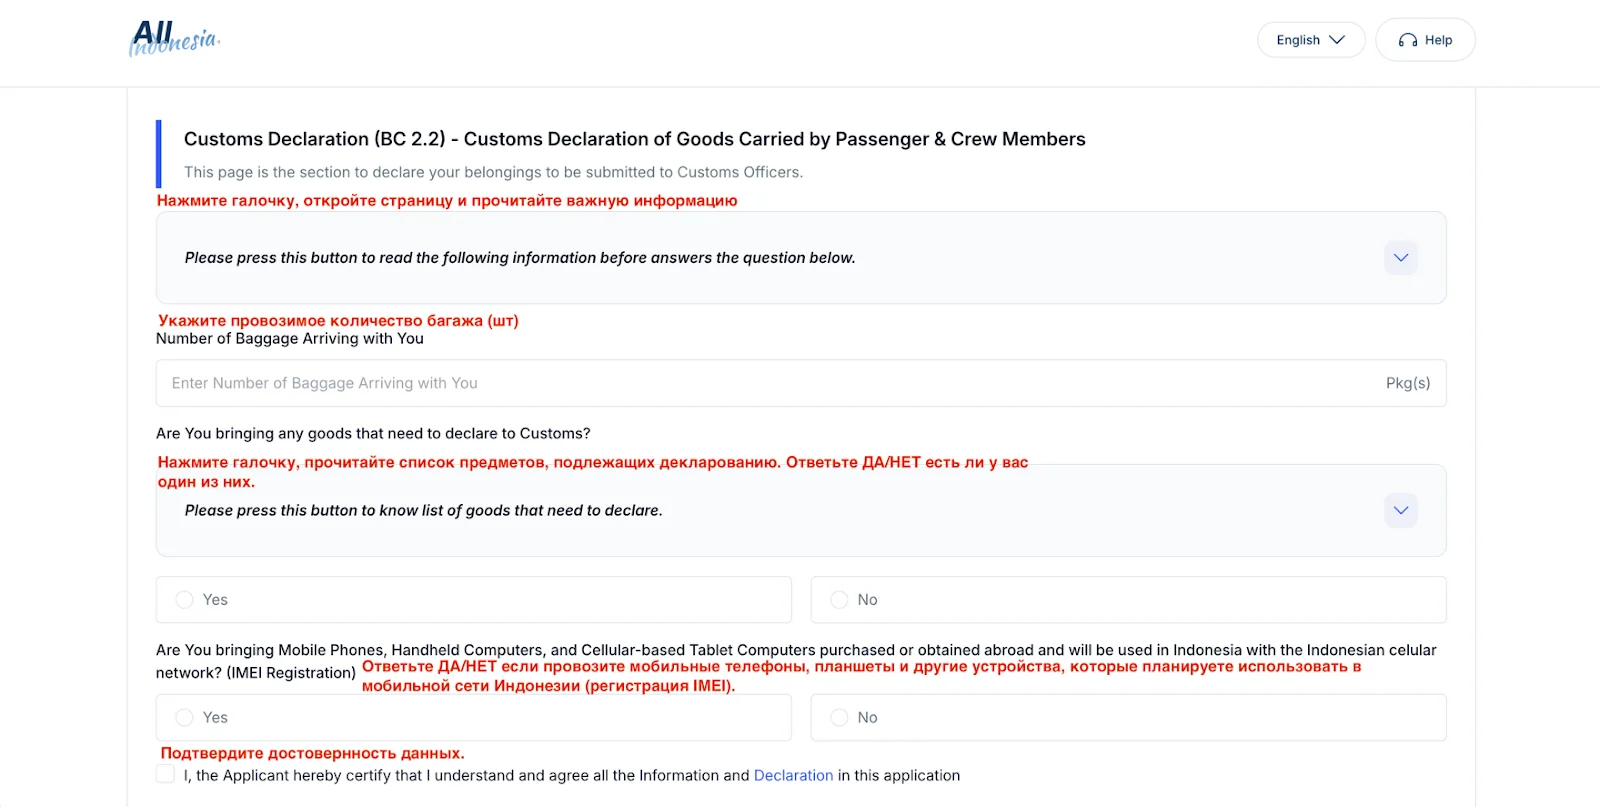Click the 'know list of goods' prompt text
The width and height of the screenshot is (1600, 807).
tap(423, 510)
